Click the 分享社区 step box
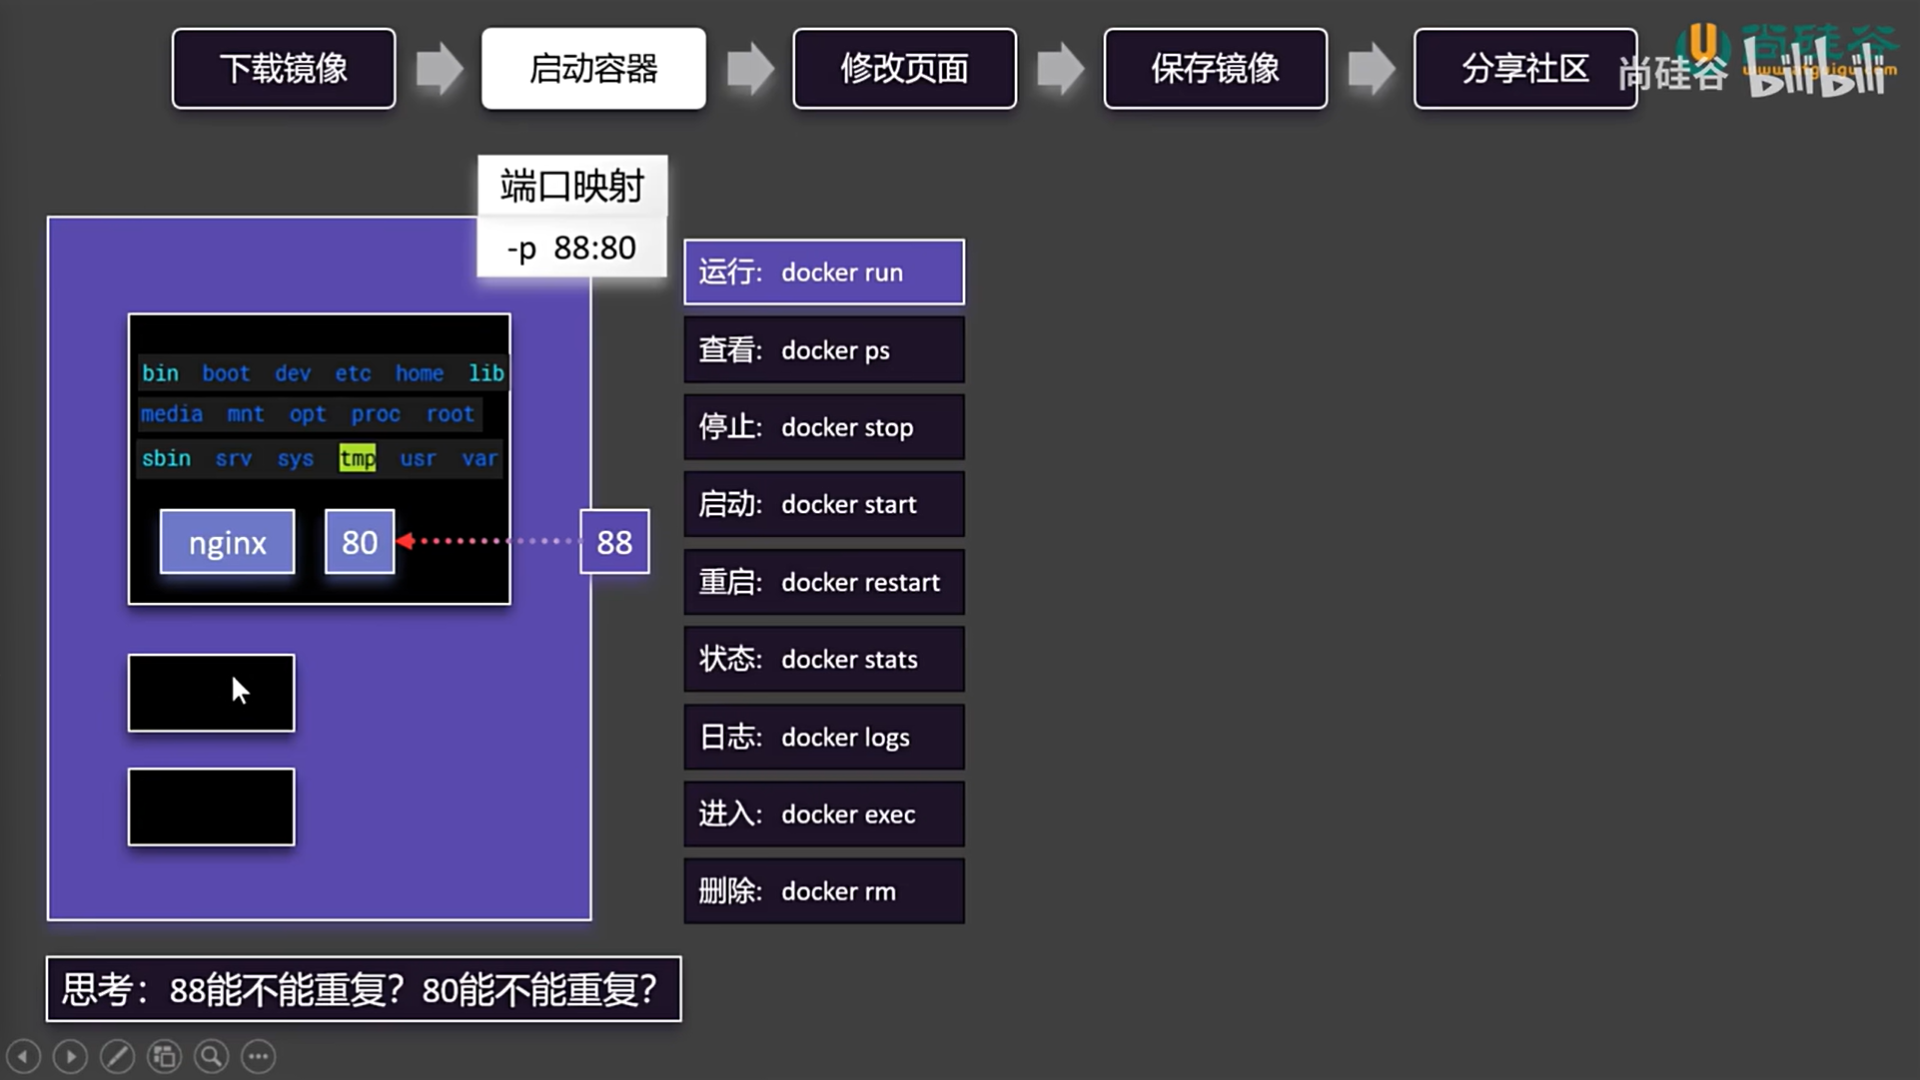The width and height of the screenshot is (1920, 1080). pyautogui.click(x=1524, y=69)
